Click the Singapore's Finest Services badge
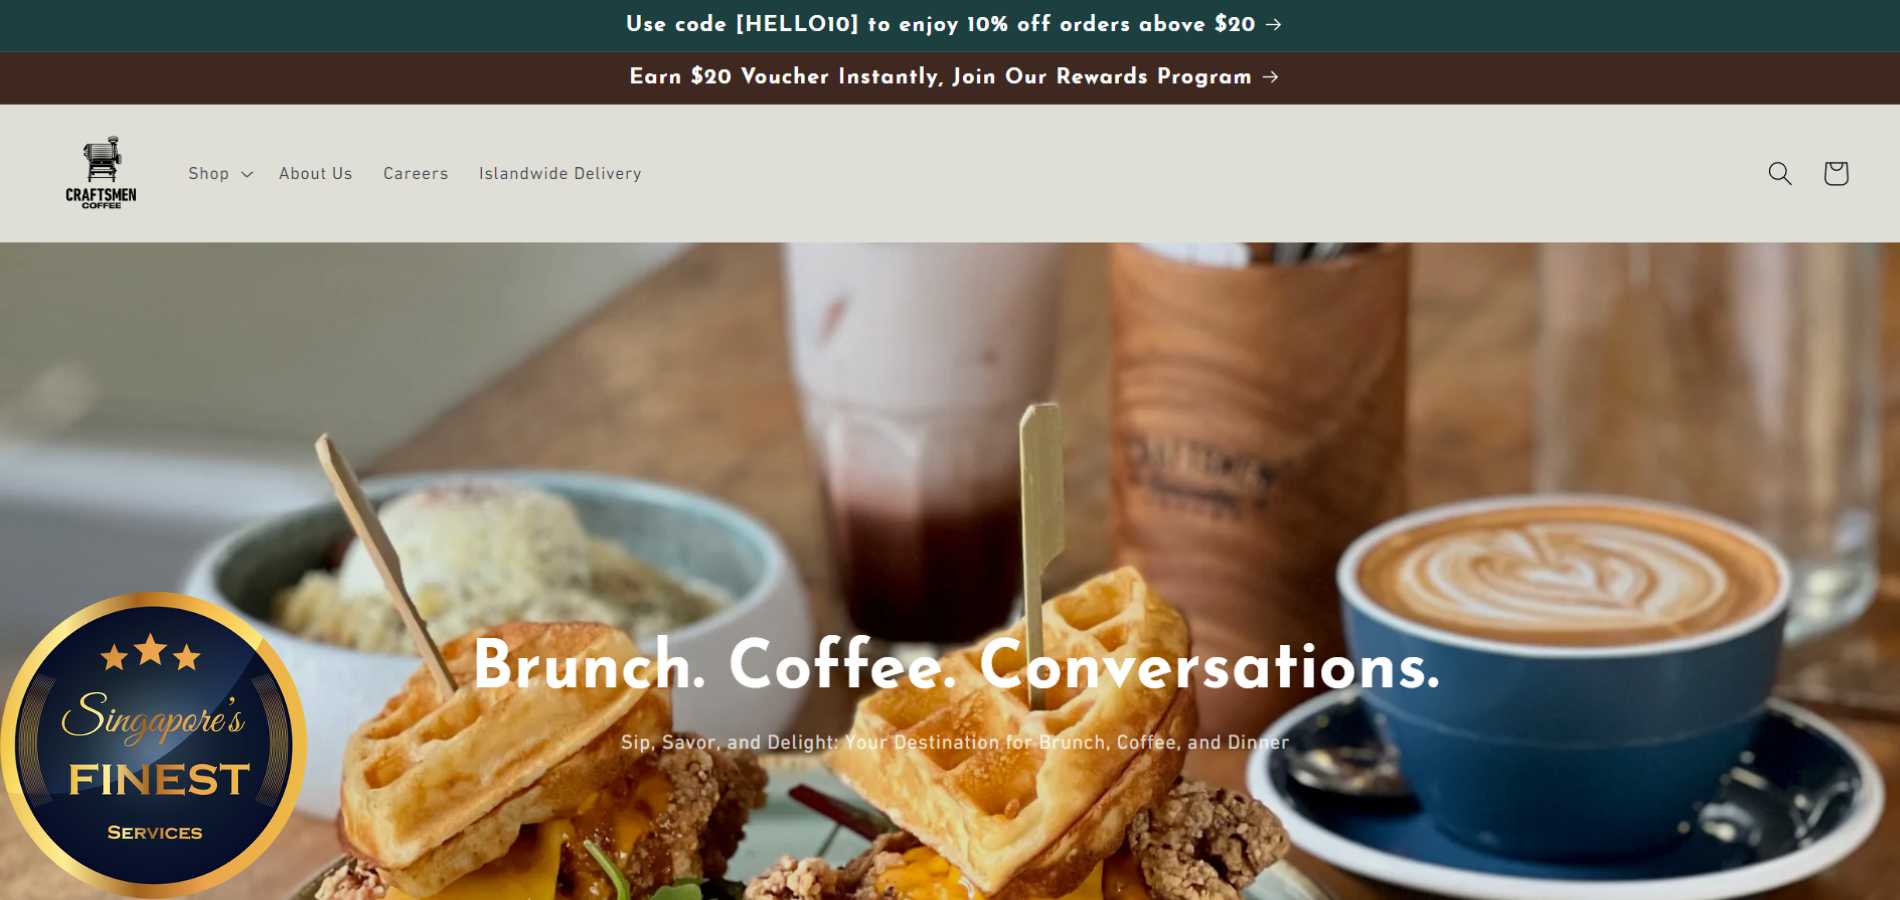Screen dimensions: 1900x900 (153, 745)
